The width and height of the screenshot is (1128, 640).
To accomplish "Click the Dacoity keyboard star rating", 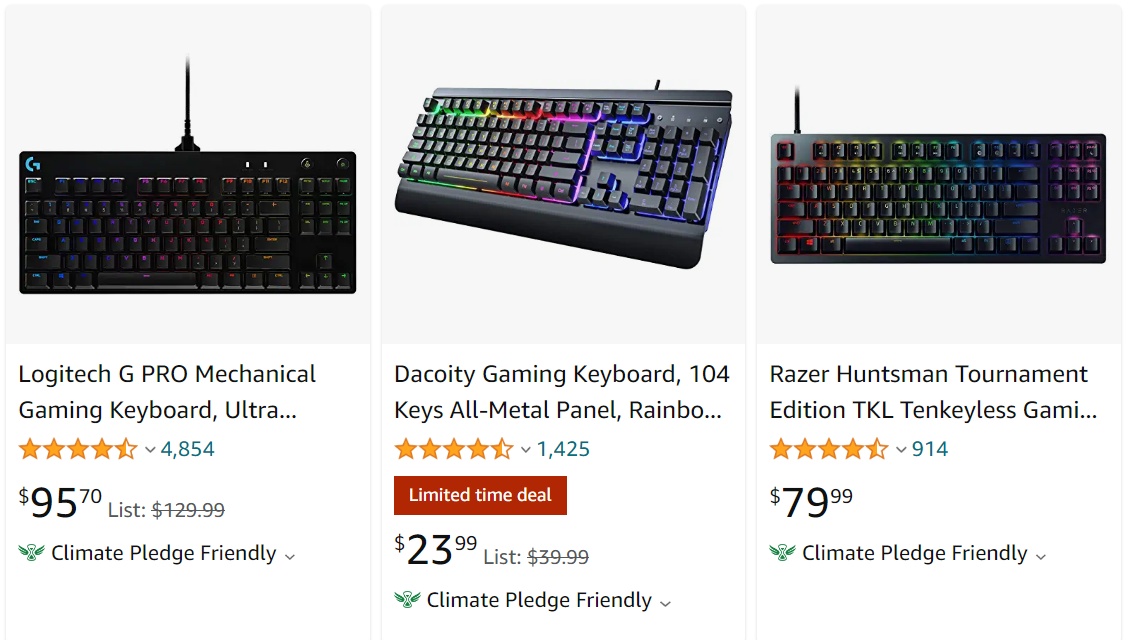I will click(x=454, y=449).
